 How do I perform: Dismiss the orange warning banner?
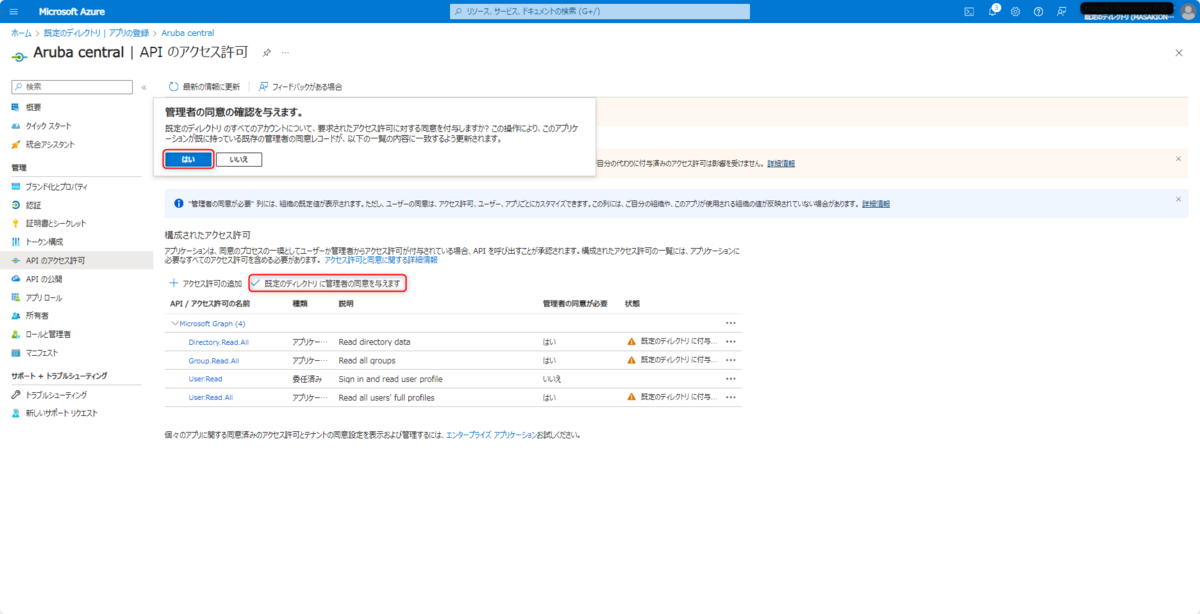click(1178, 159)
